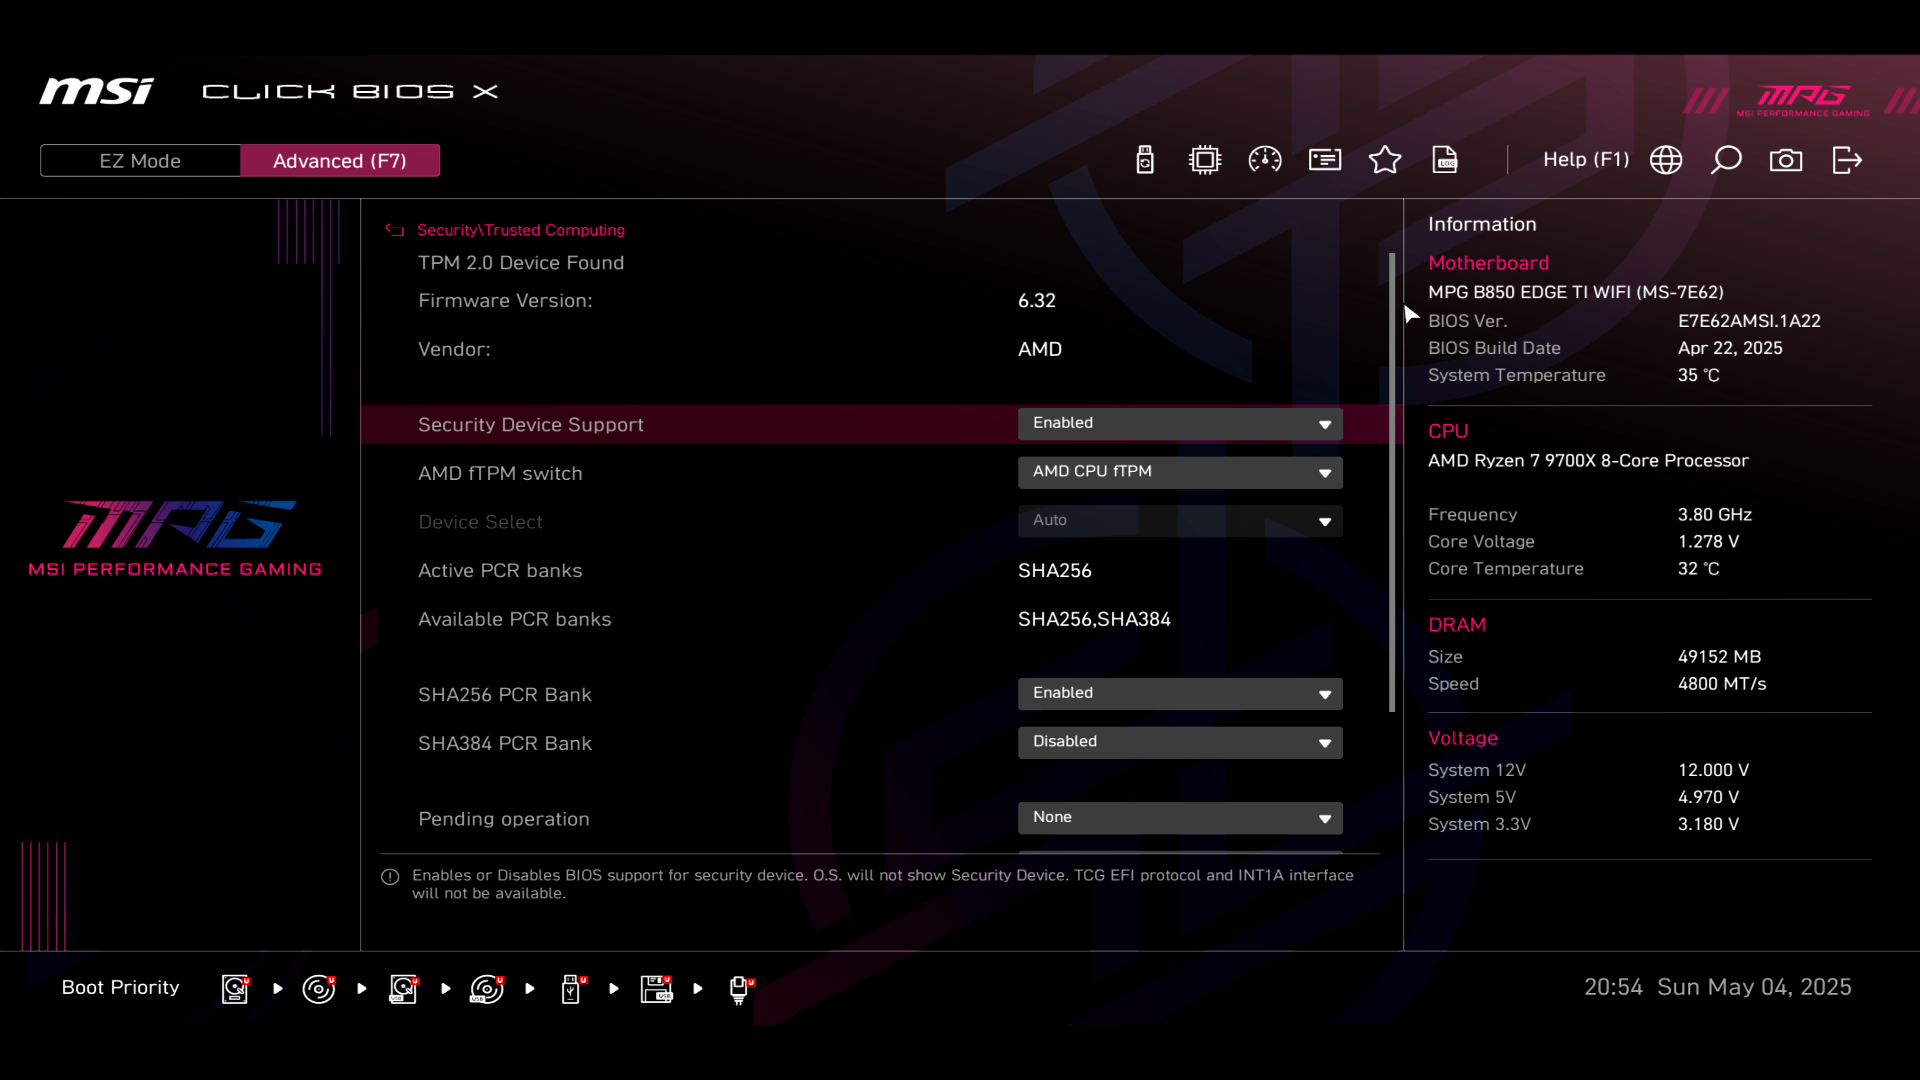
Task: Click the favorites star icon
Action: [x=1385, y=160]
